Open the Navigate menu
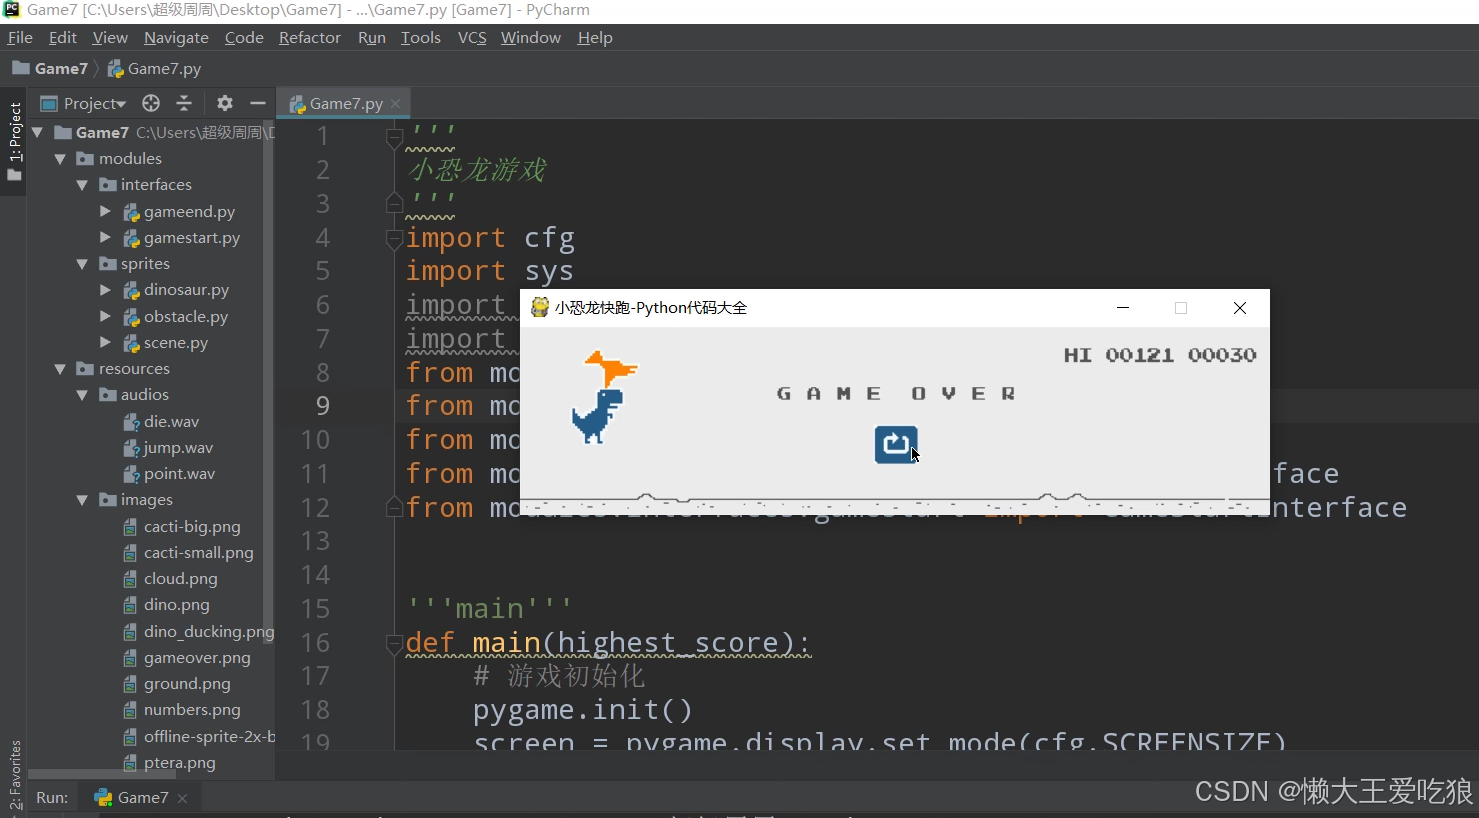The width and height of the screenshot is (1479, 818). [x=176, y=37]
